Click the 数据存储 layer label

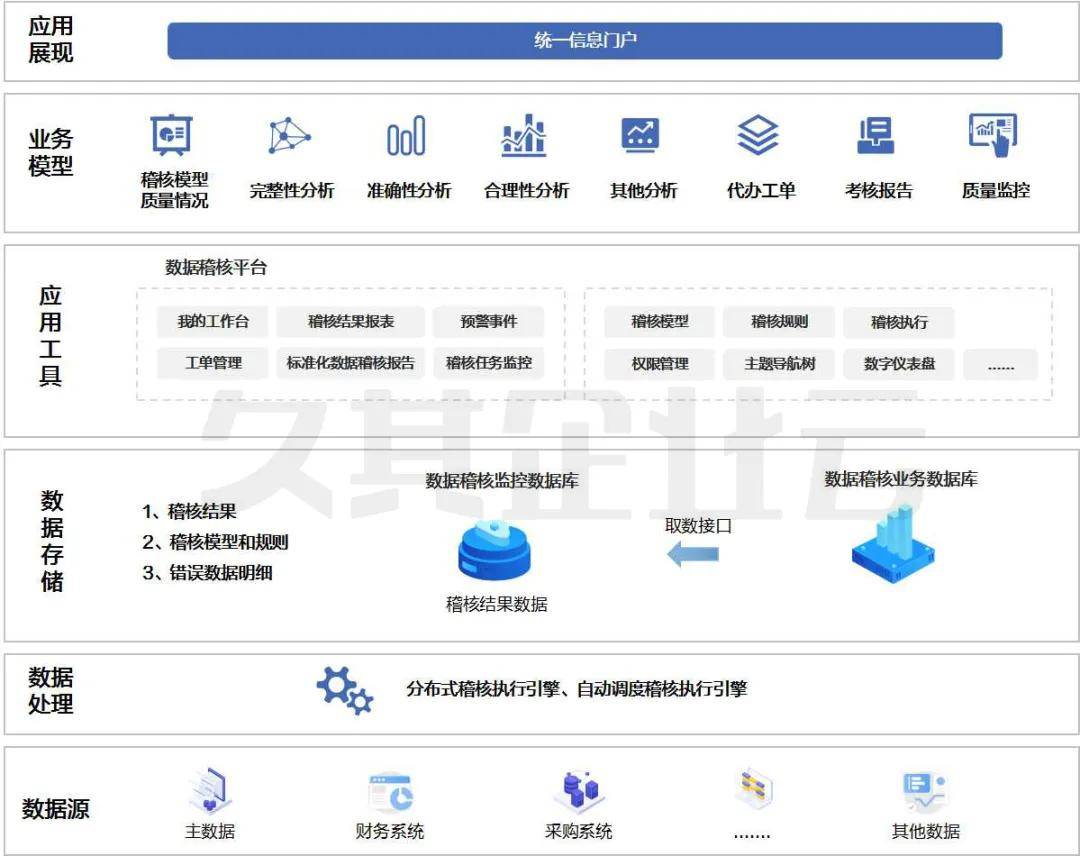pyautogui.click(x=52, y=541)
